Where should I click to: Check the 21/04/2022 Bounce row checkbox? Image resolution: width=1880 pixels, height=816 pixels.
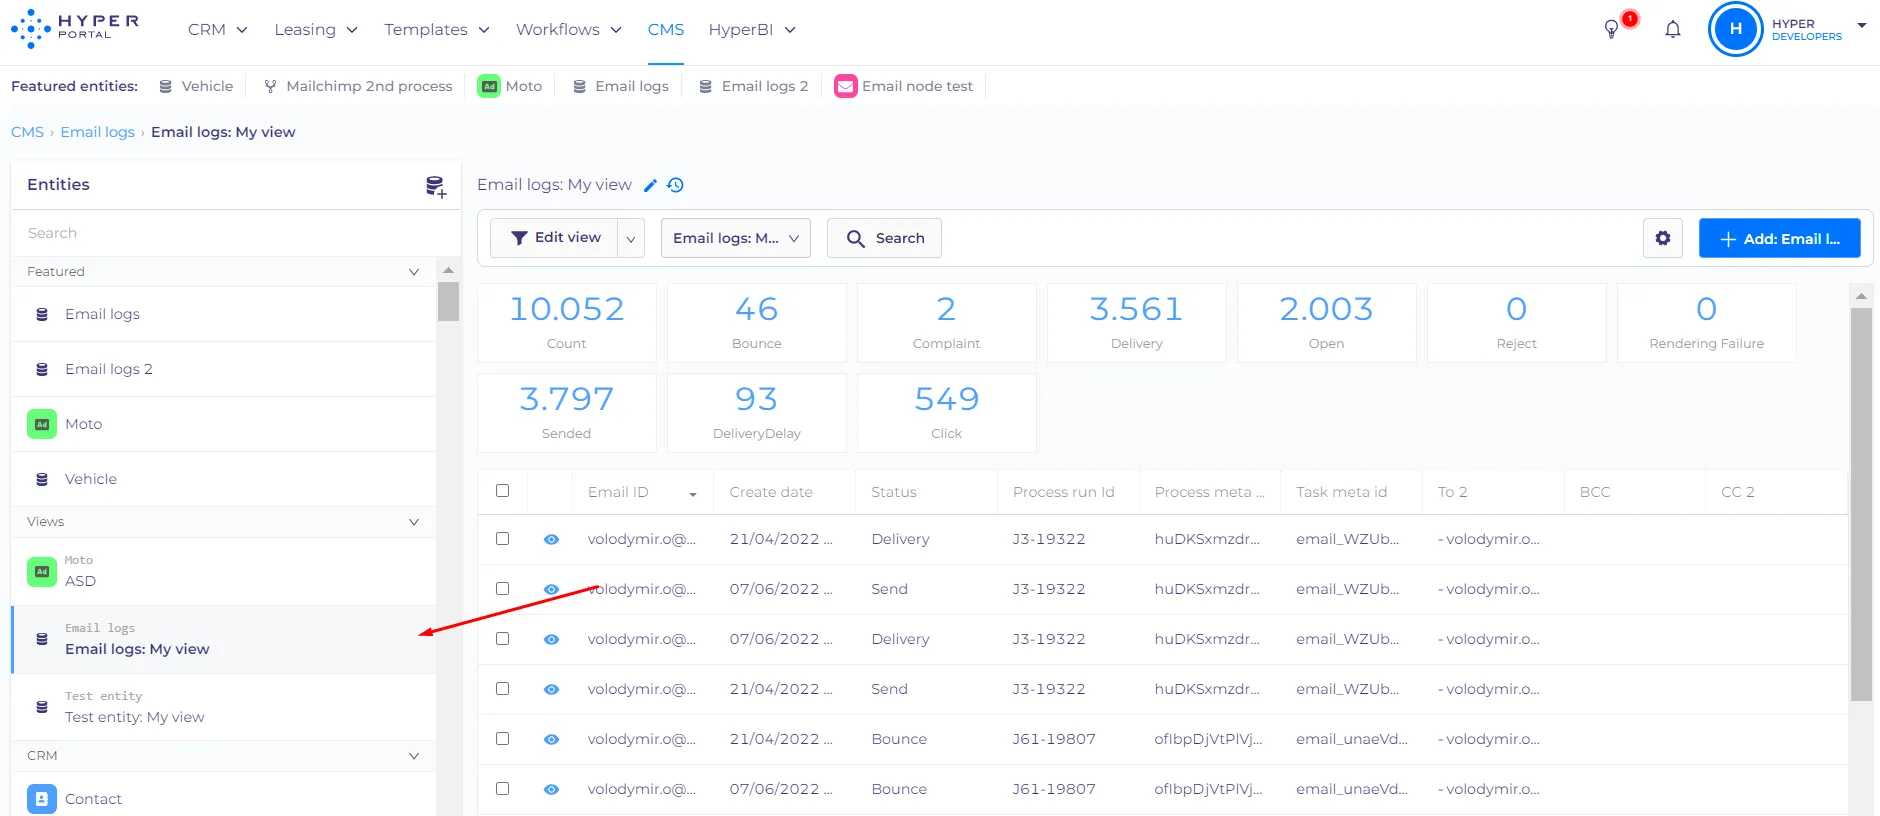tap(502, 739)
